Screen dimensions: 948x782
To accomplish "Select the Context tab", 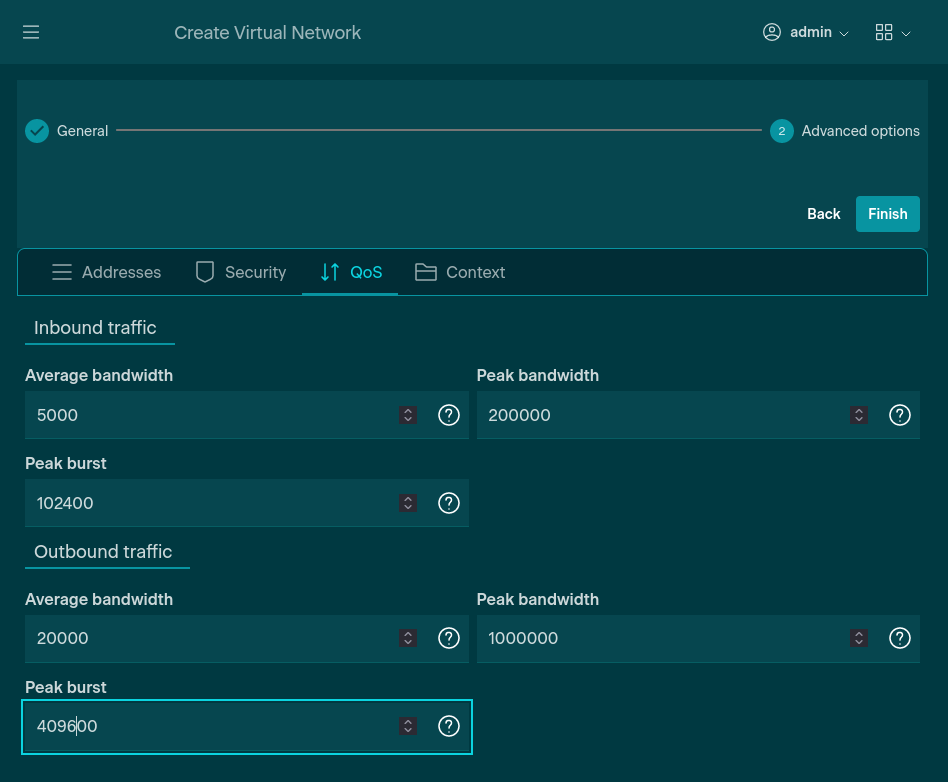I will 460,272.
